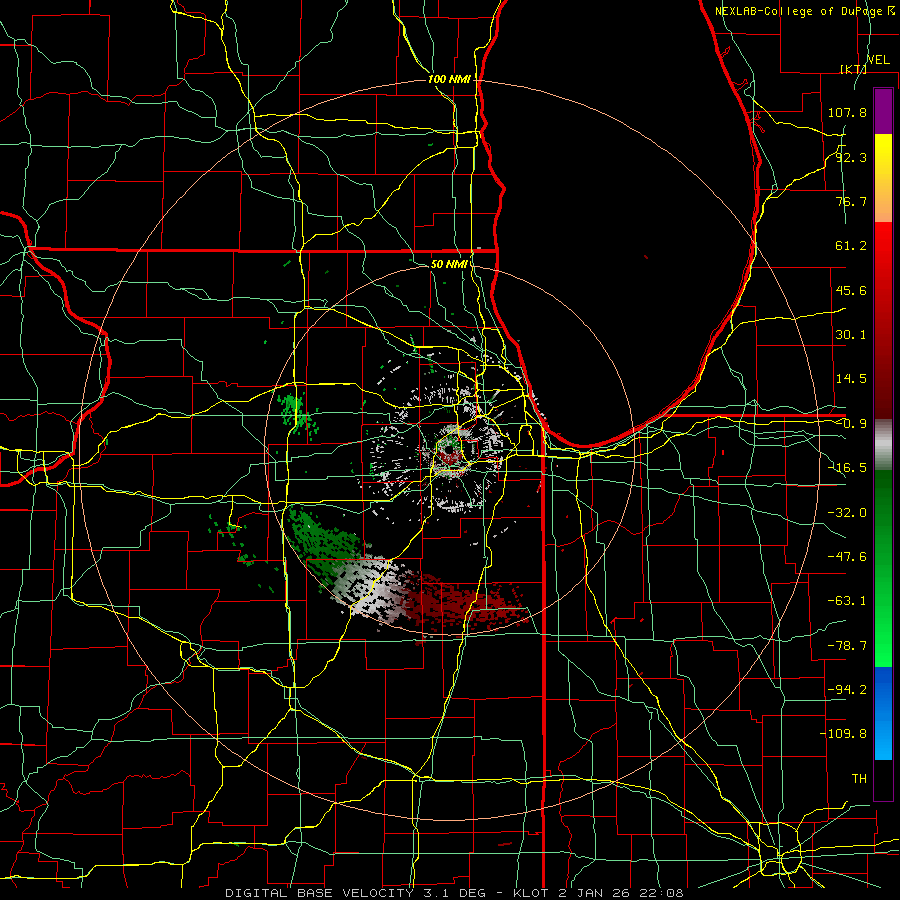Click the 'TH' threshold label in legend

[859, 779]
